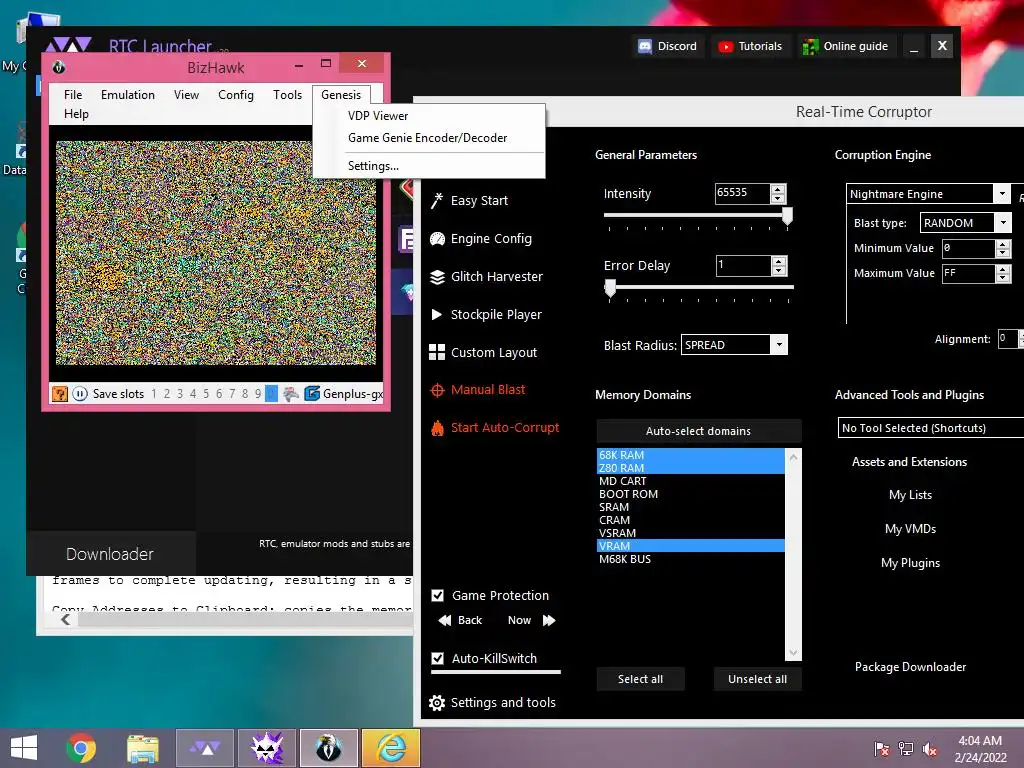This screenshot has height=768, width=1024.
Task: Click the Back rewind arrow icon
Action: (x=445, y=620)
